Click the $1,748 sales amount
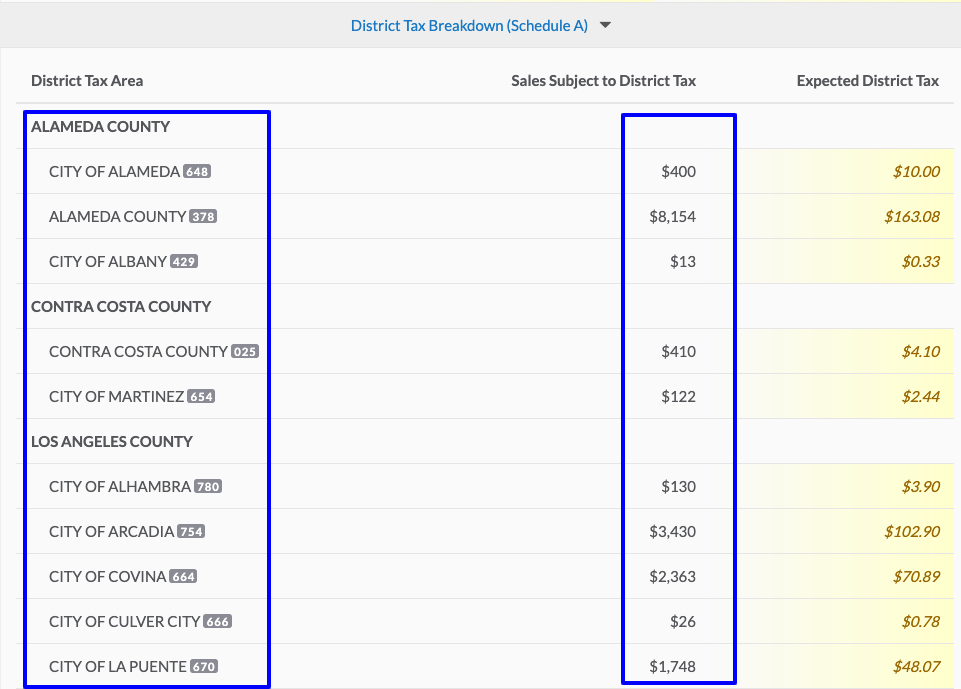The height and width of the screenshot is (689, 961). click(x=672, y=667)
